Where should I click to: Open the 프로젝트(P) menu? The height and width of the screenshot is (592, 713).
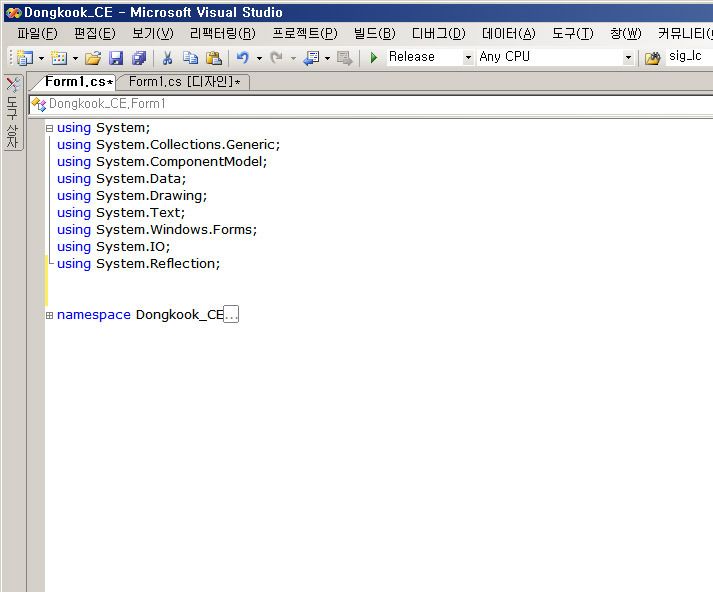(305, 34)
